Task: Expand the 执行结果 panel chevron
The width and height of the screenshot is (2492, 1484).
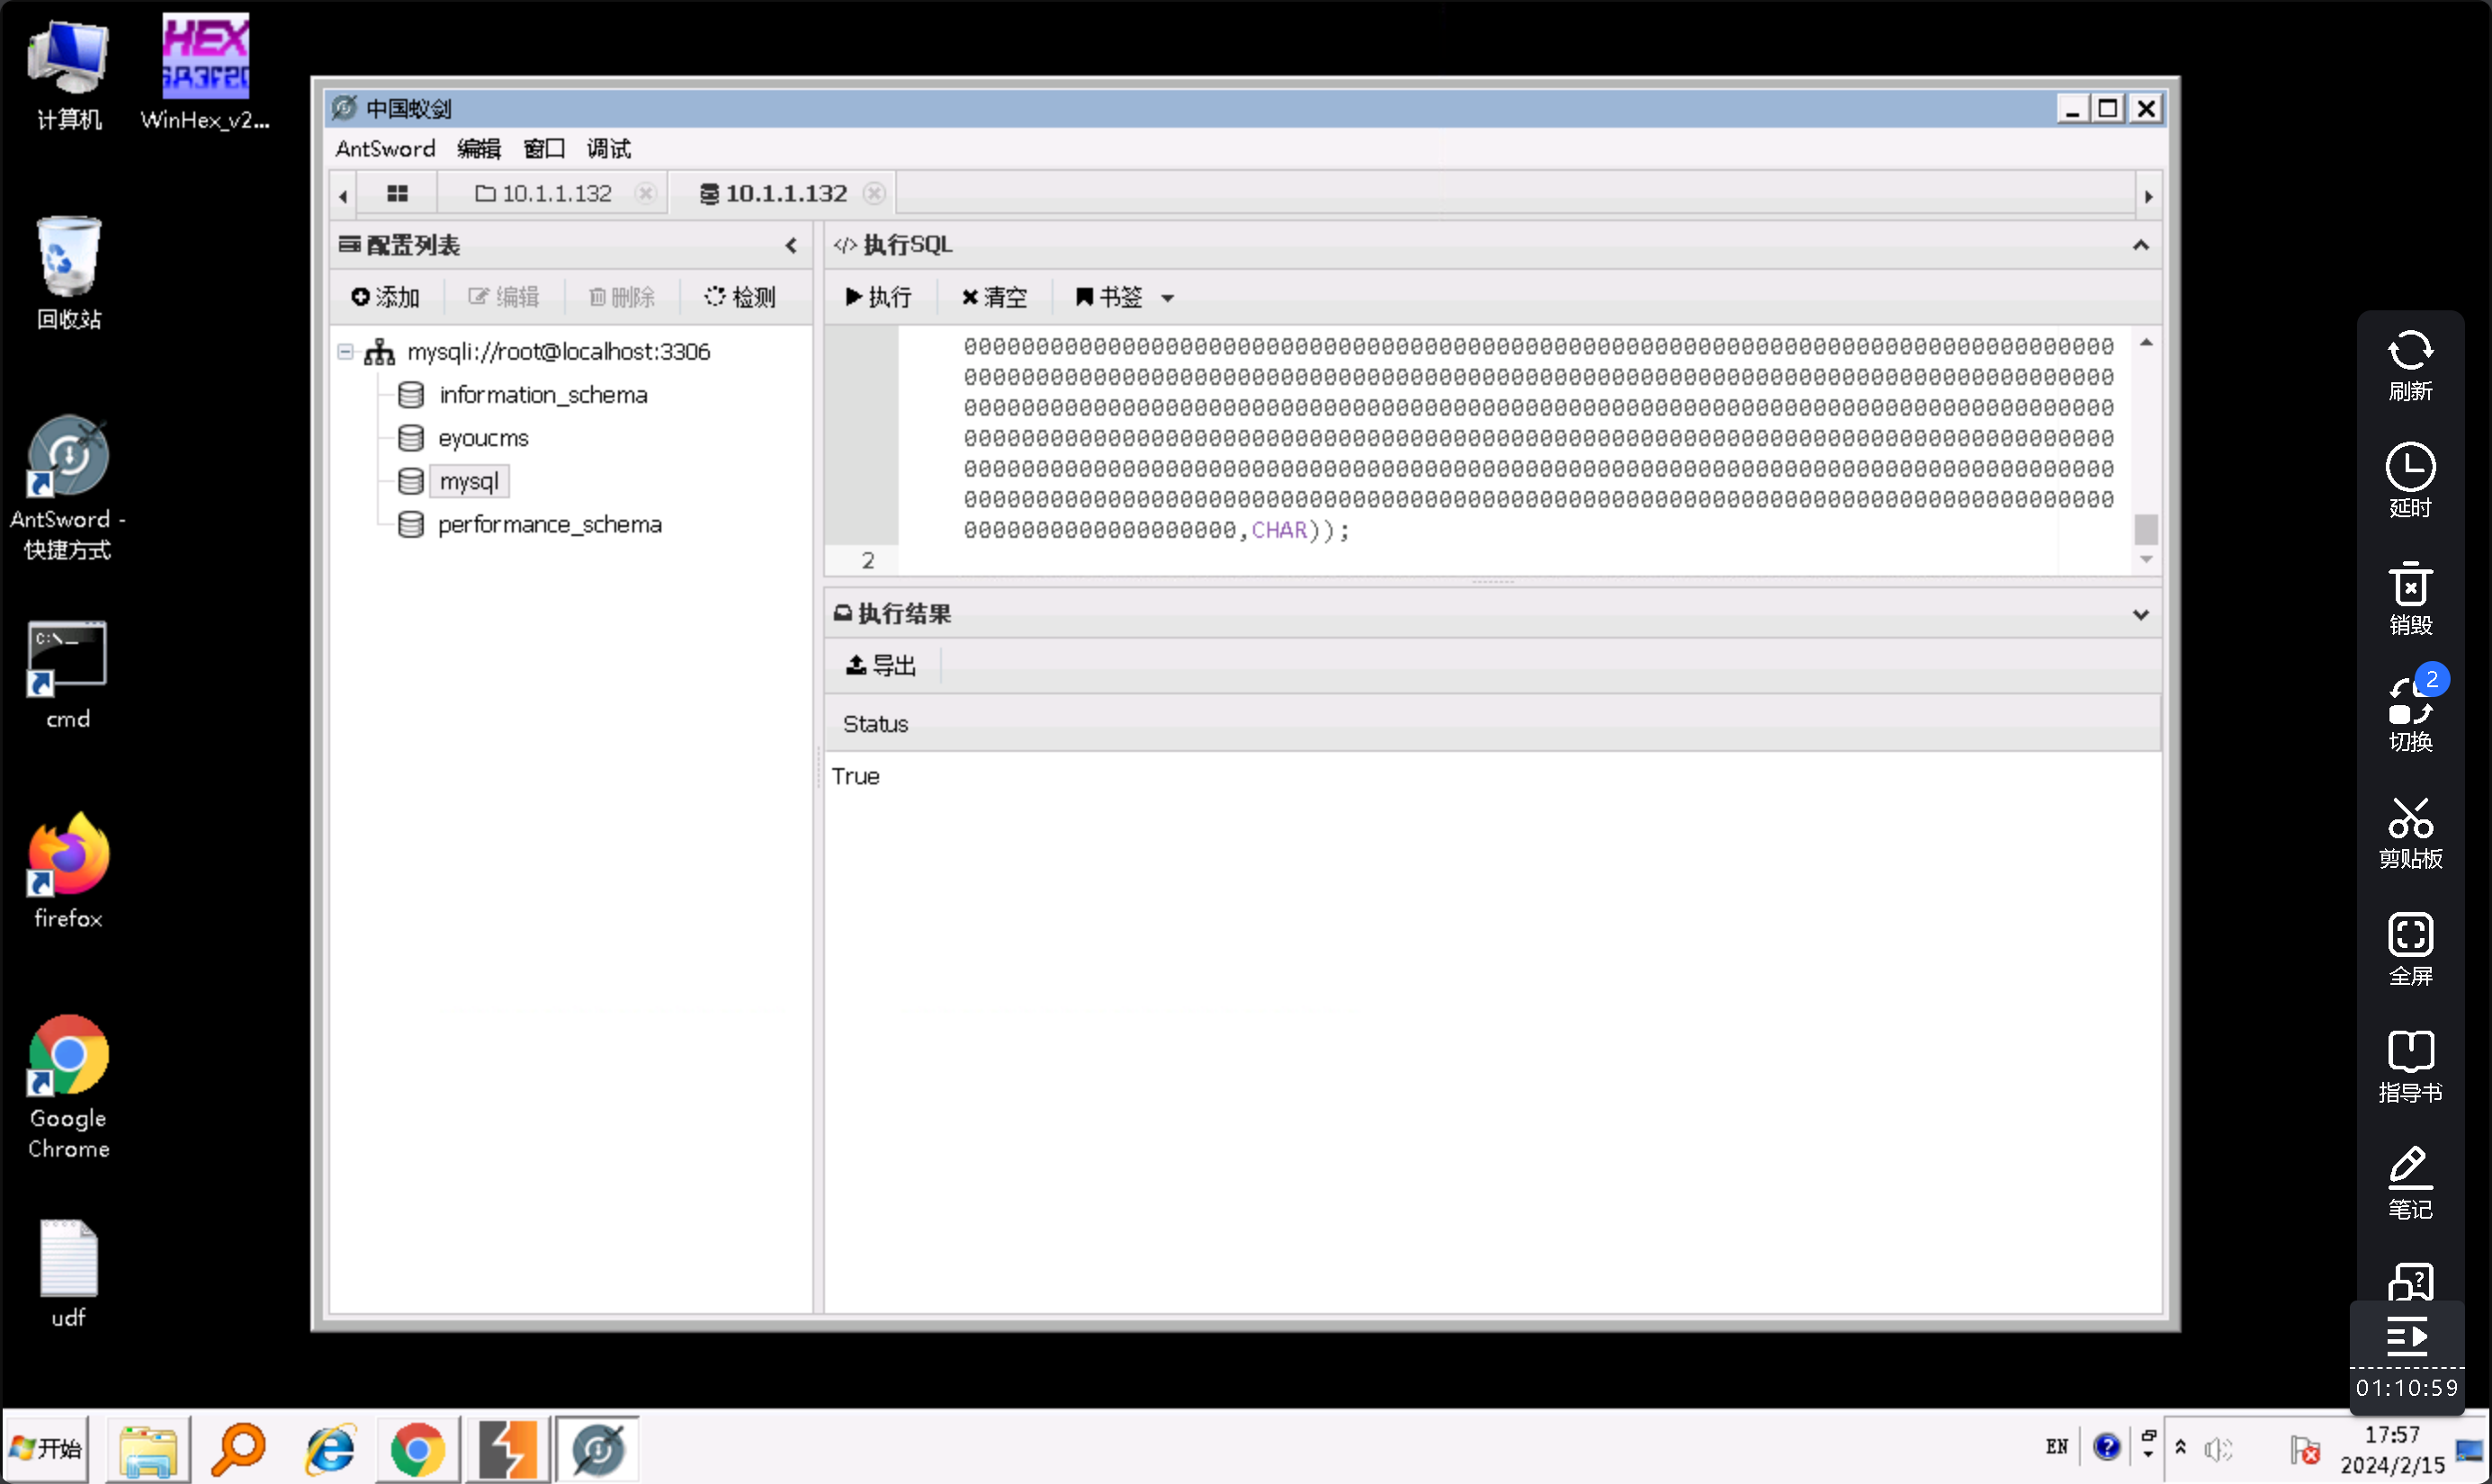Action: pos(2140,614)
